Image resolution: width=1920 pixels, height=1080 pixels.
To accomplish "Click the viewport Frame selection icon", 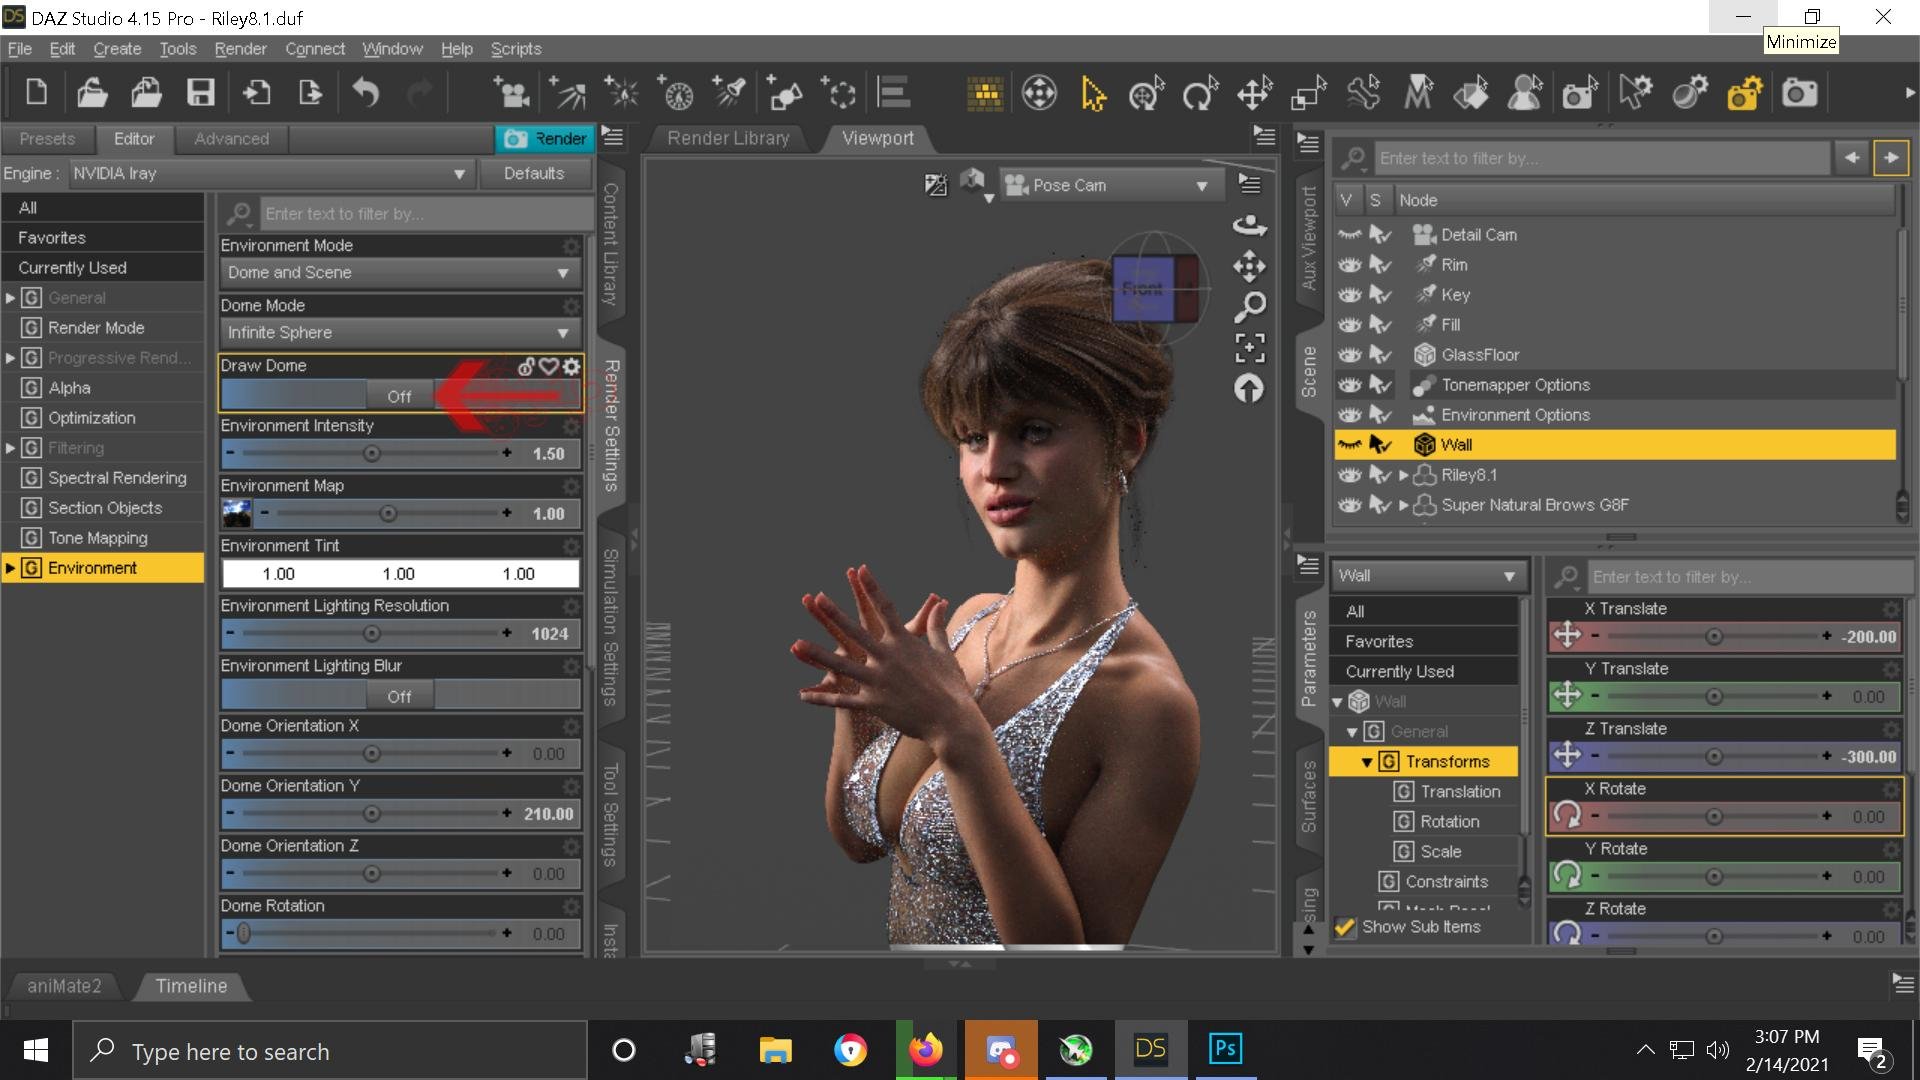I will (x=1249, y=347).
